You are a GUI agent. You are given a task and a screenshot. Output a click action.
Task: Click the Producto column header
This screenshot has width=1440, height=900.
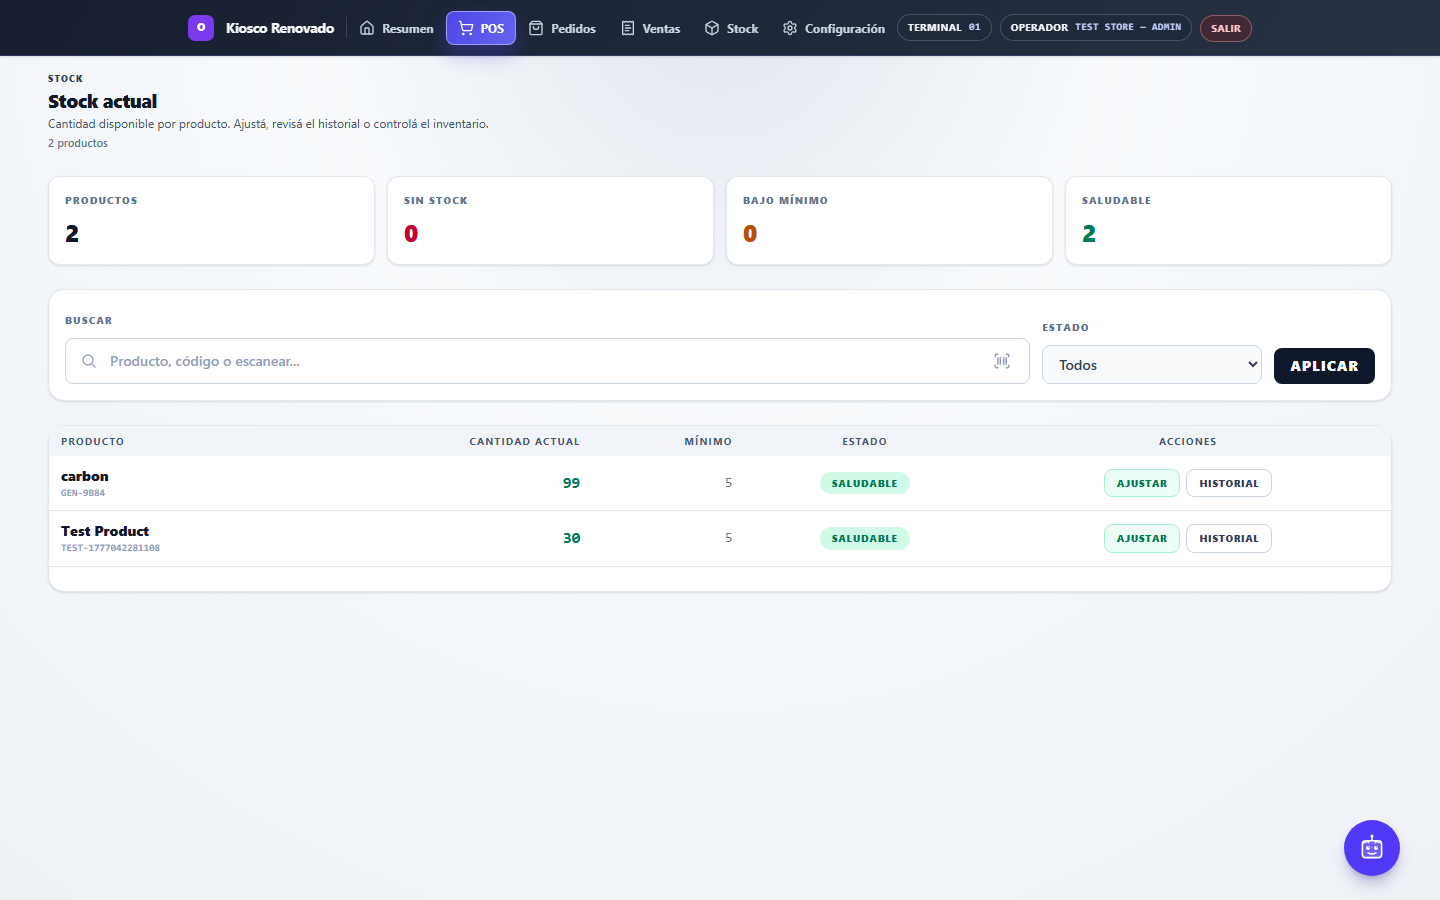pos(93,441)
